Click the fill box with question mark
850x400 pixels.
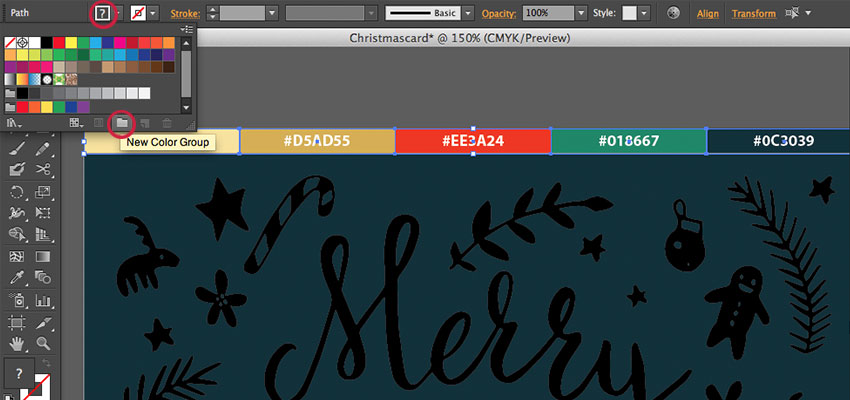[x=102, y=14]
